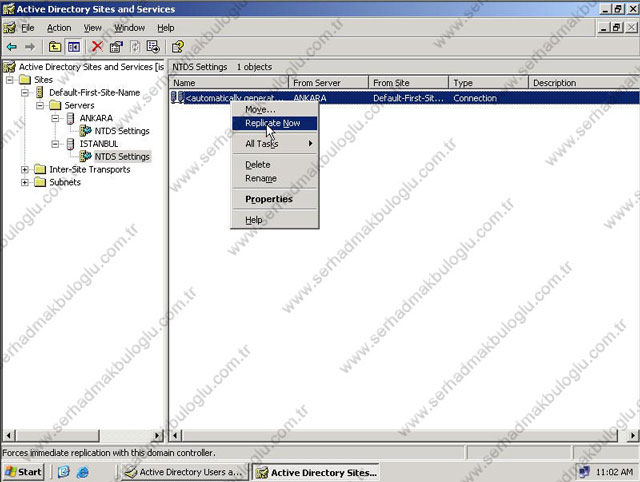
Task: Click the MMC icon in menu bar
Action: pos(9,28)
